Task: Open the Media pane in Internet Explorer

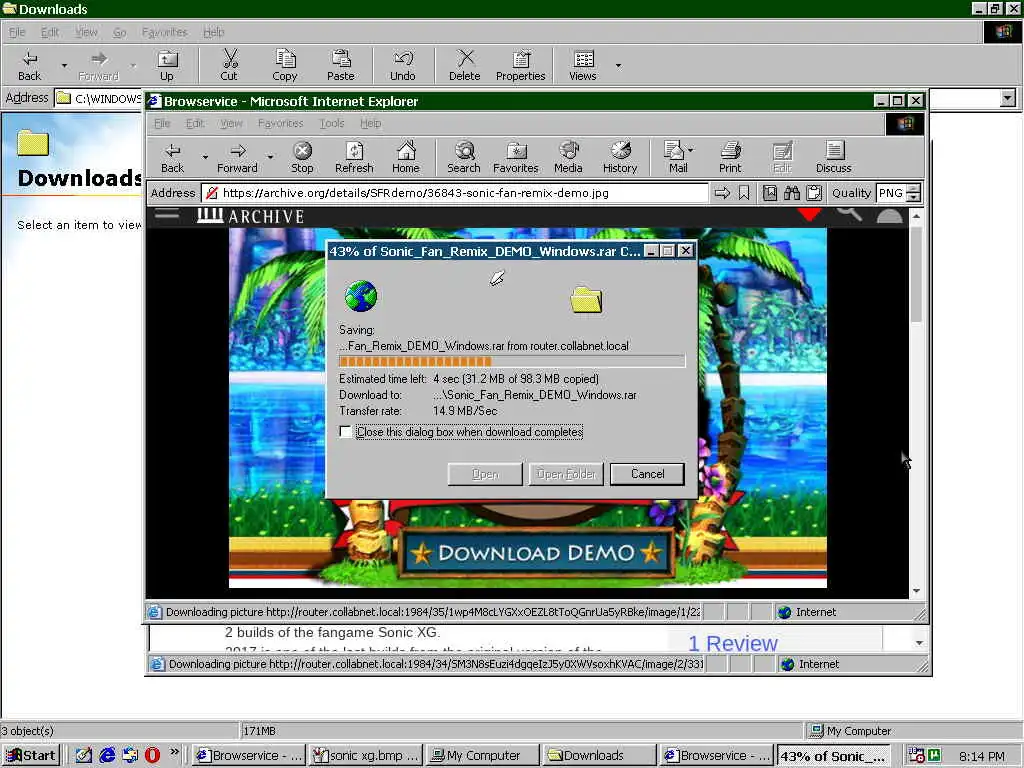Action: click(568, 157)
